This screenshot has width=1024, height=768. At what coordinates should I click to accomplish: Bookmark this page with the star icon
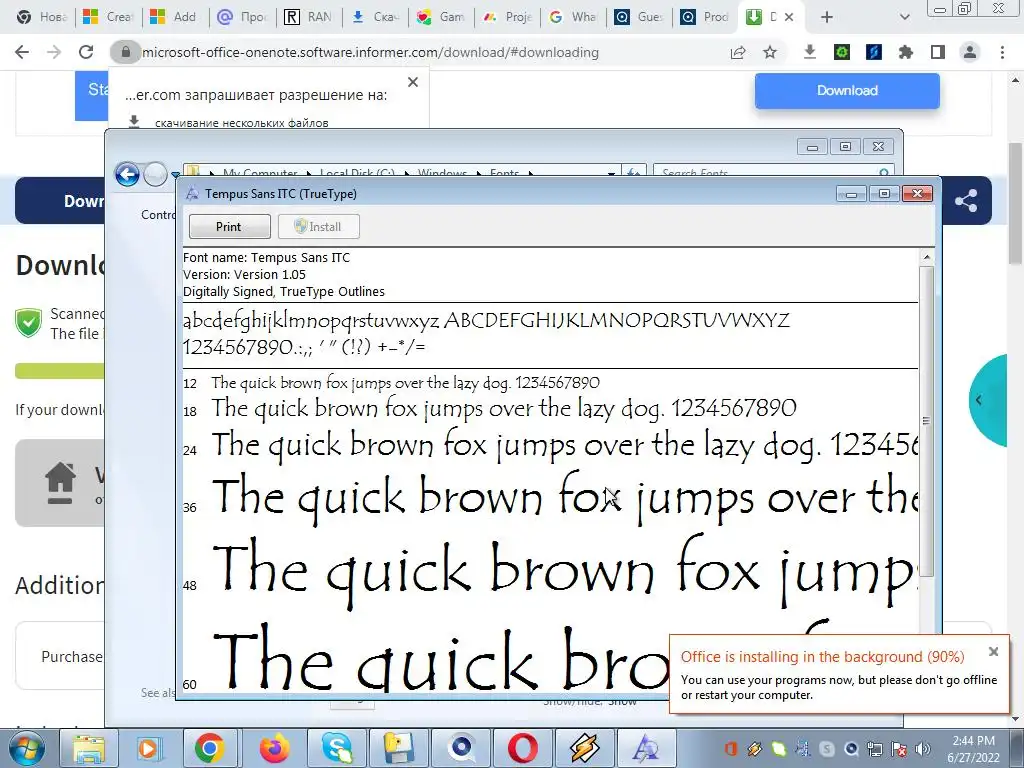770,52
